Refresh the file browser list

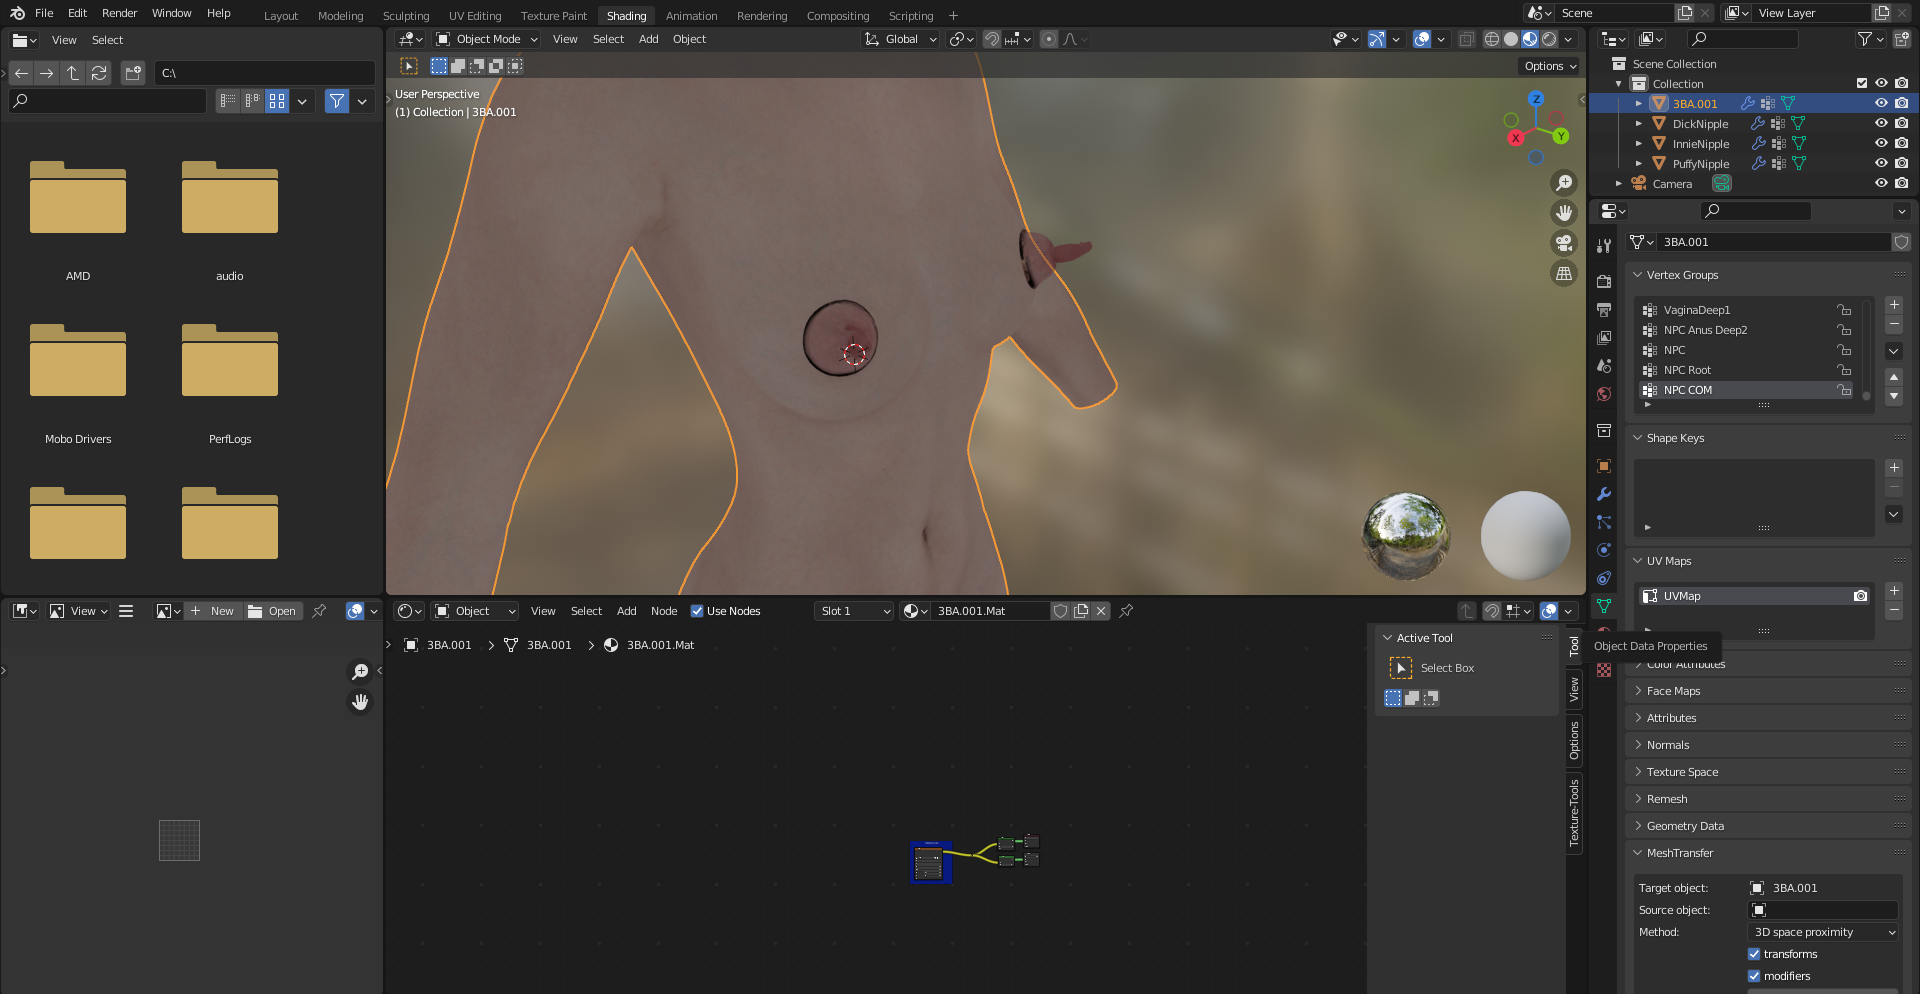click(x=99, y=73)
